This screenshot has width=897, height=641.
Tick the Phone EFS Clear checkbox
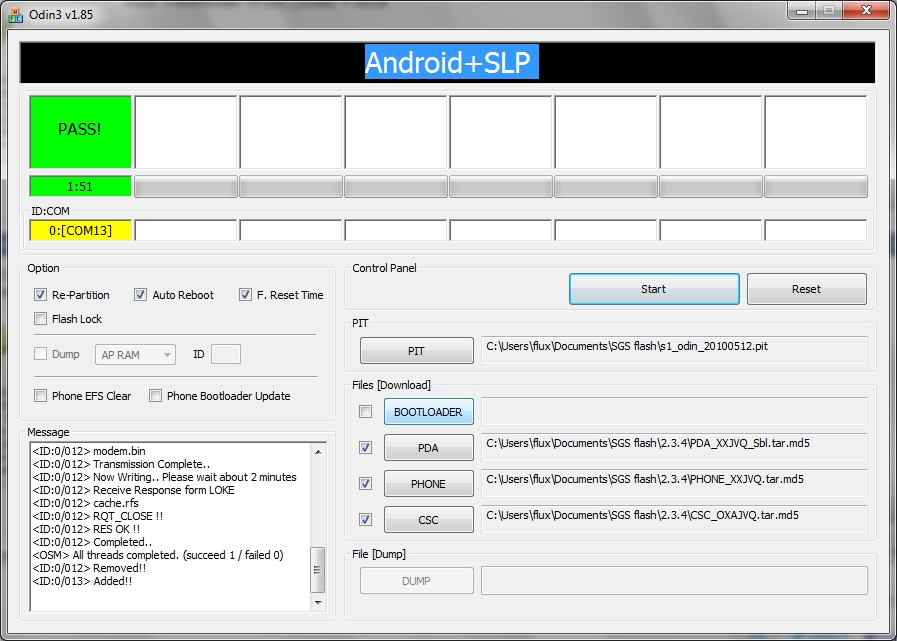[40, 395]
